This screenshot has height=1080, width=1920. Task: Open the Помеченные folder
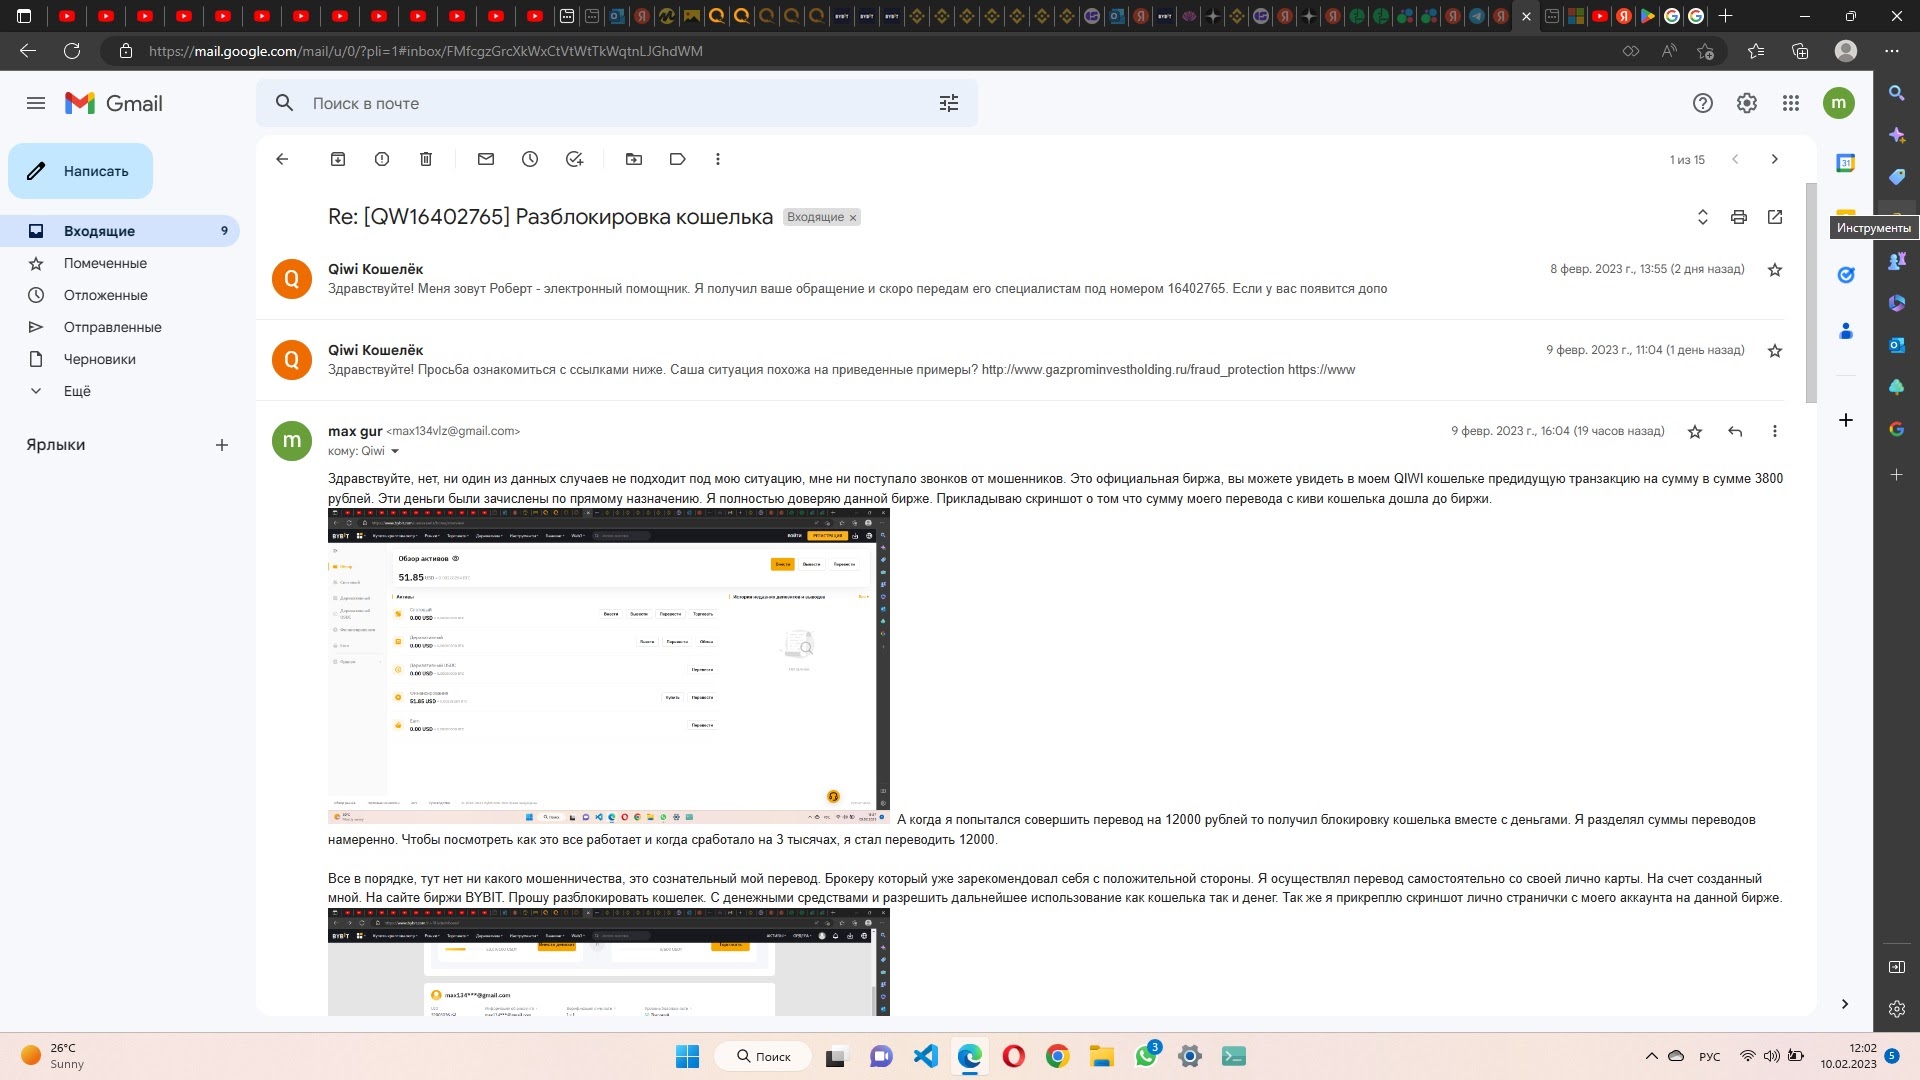pos(120,263)
